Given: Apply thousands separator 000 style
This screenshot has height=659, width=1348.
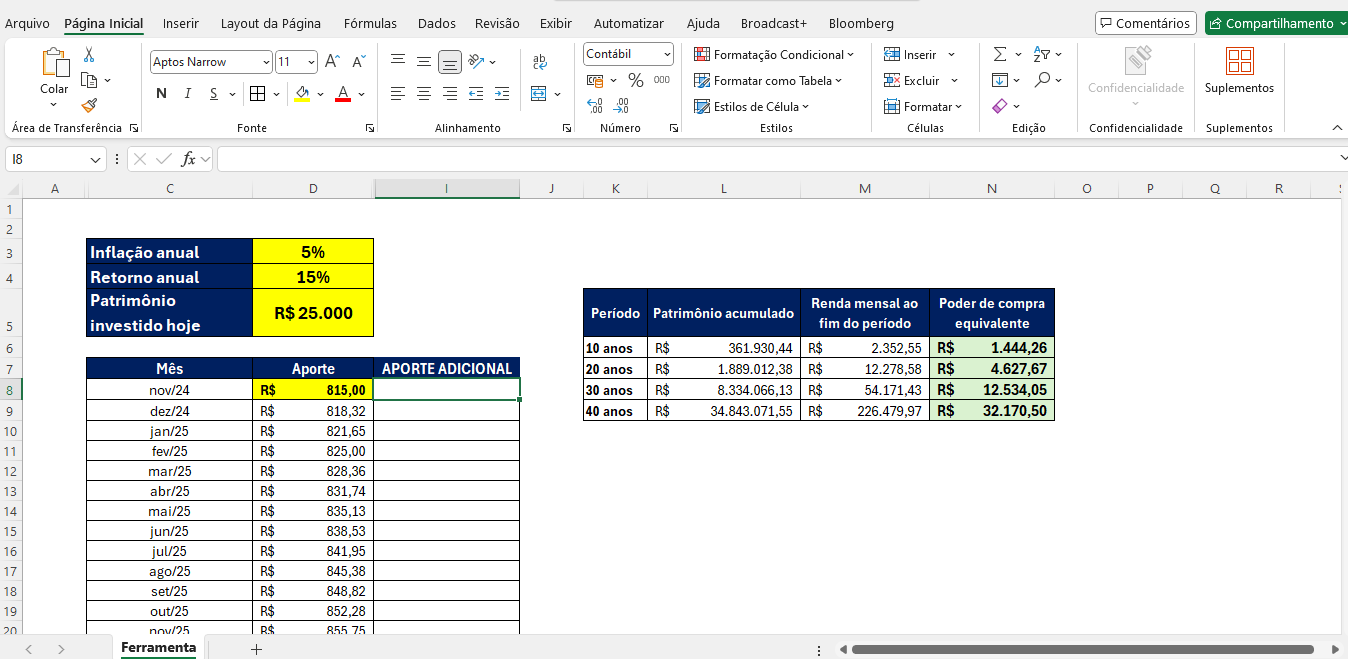Looking at the screenshot, I should pos(662,80).
